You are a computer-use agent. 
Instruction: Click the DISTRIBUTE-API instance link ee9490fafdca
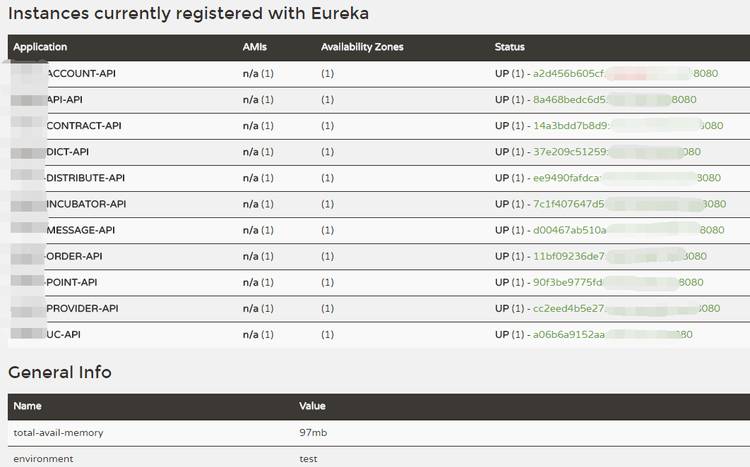627,178
